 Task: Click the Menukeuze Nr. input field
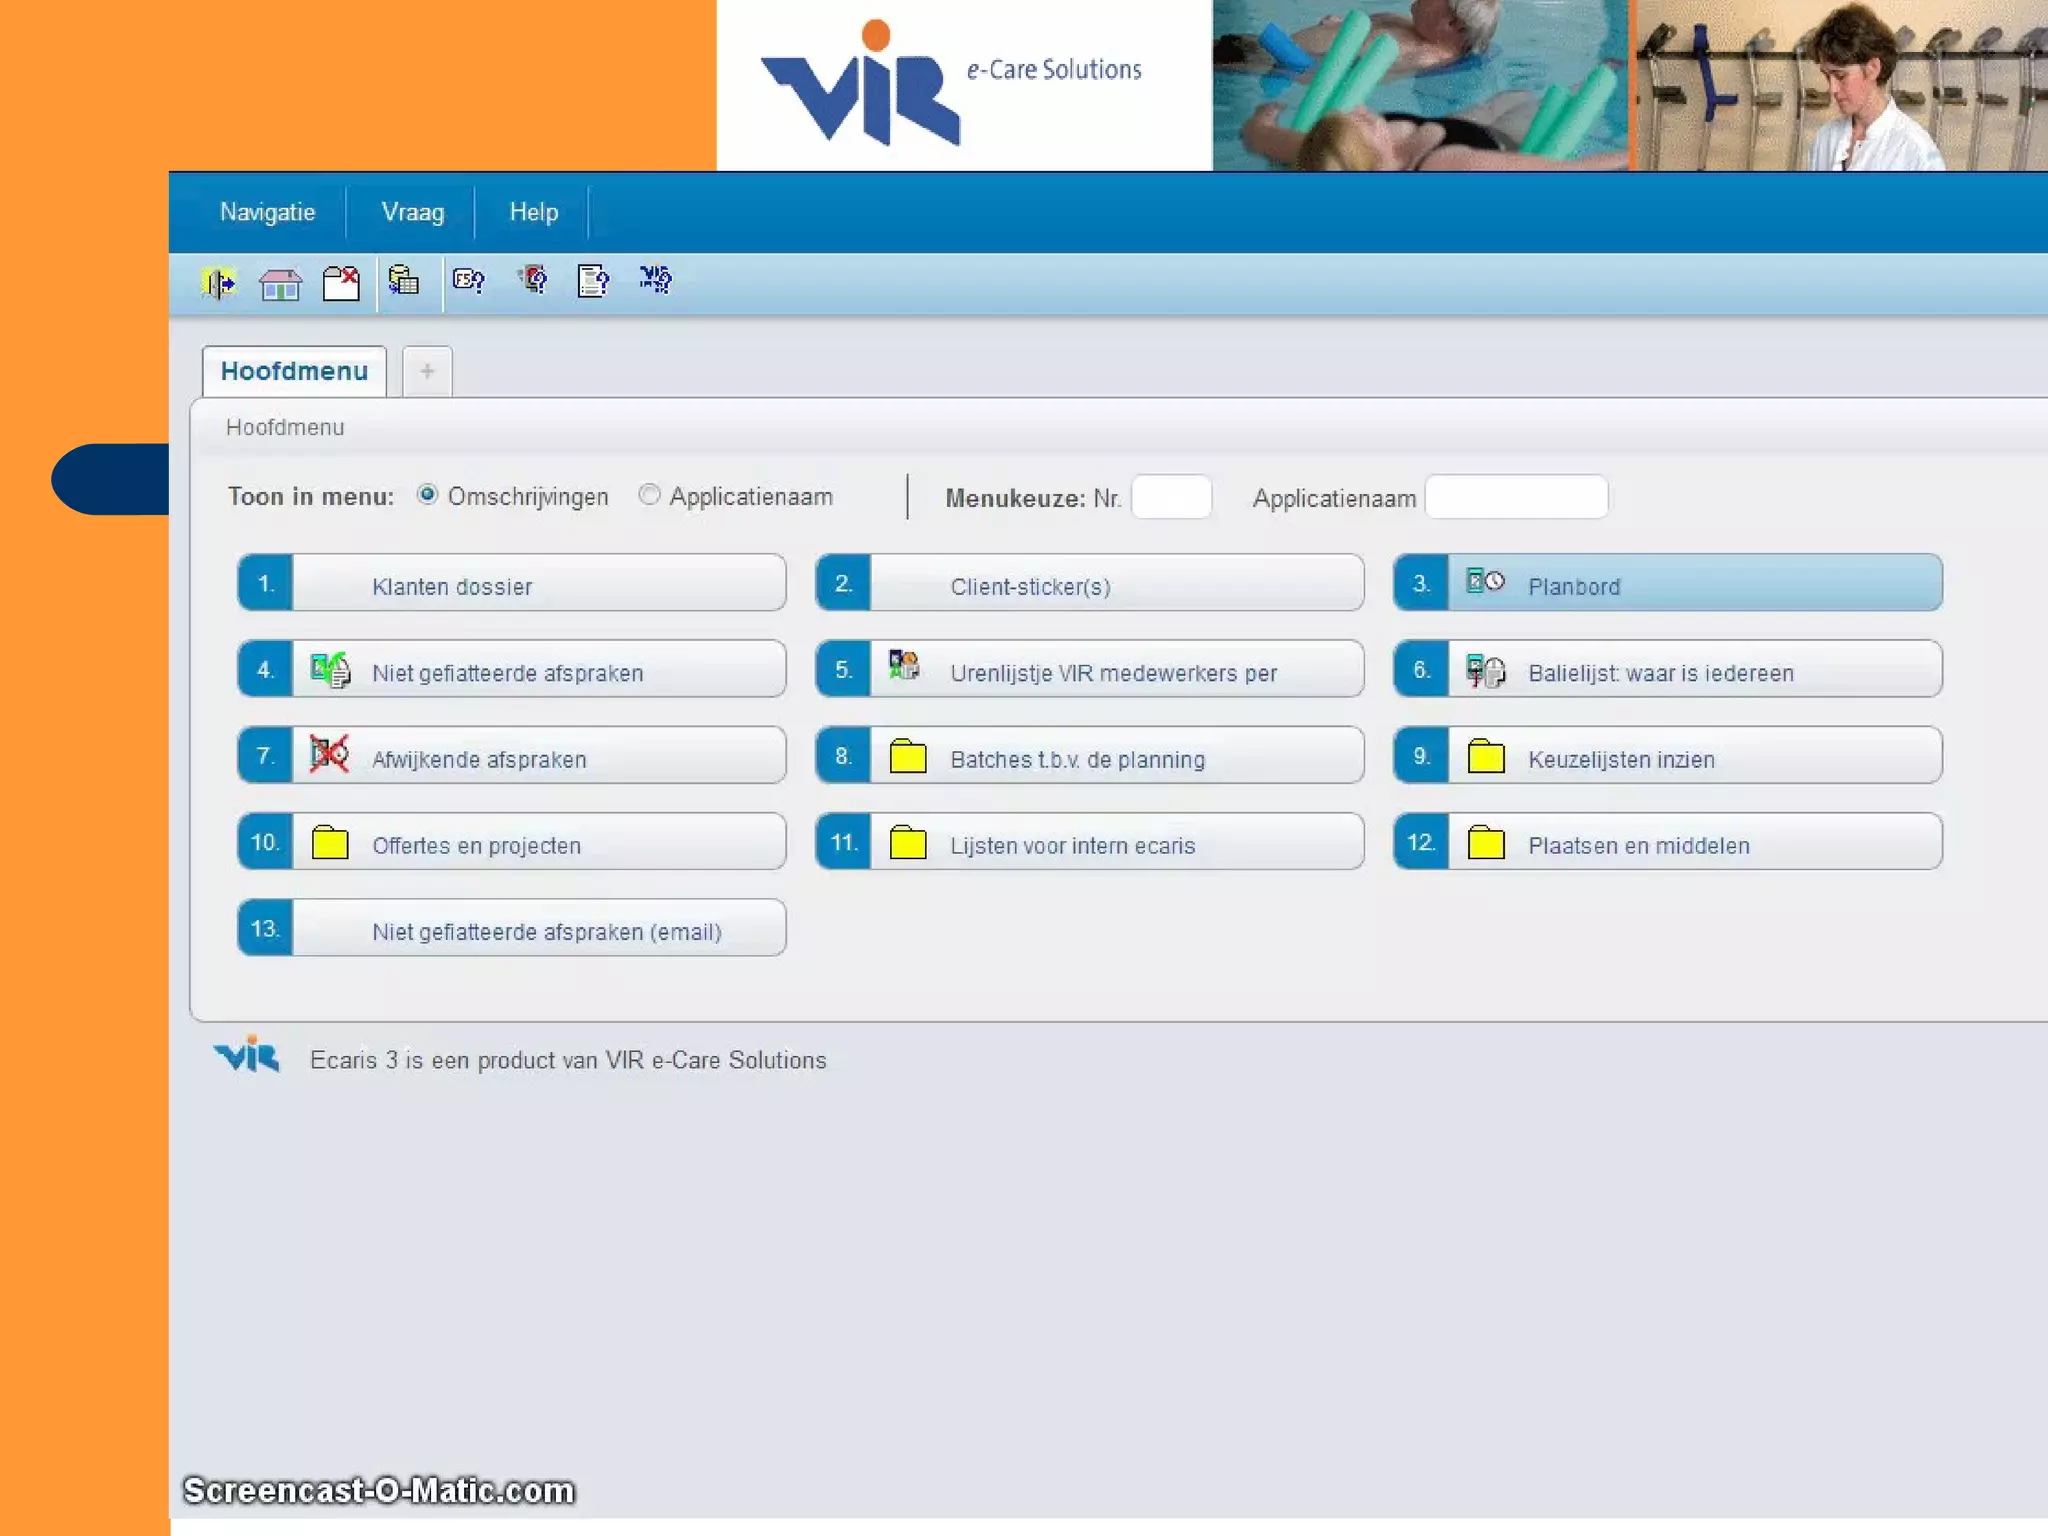(1171, 497)
